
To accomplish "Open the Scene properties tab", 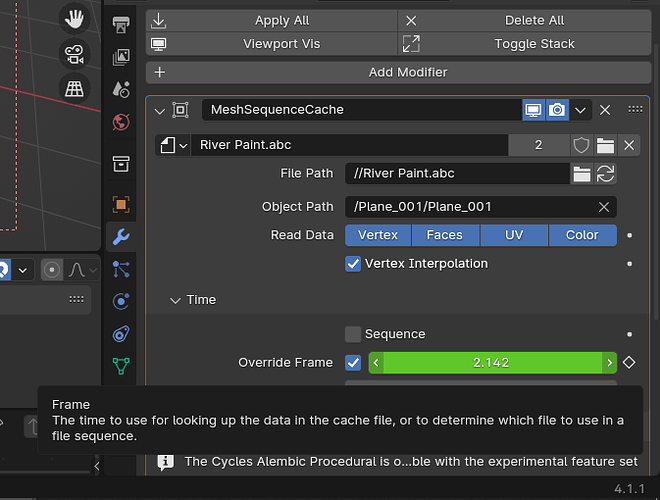I will point(121,89).
